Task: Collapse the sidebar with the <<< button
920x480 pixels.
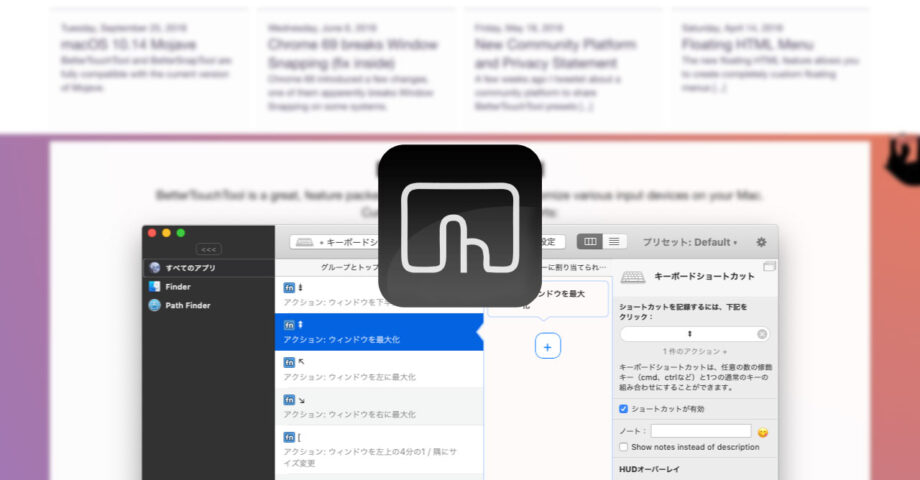Action: (x=209, y=249)
